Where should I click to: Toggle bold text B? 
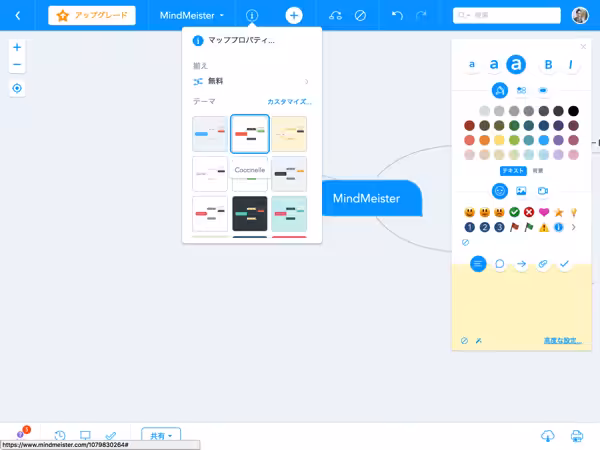pyautogui.click(x=548, y=65)
